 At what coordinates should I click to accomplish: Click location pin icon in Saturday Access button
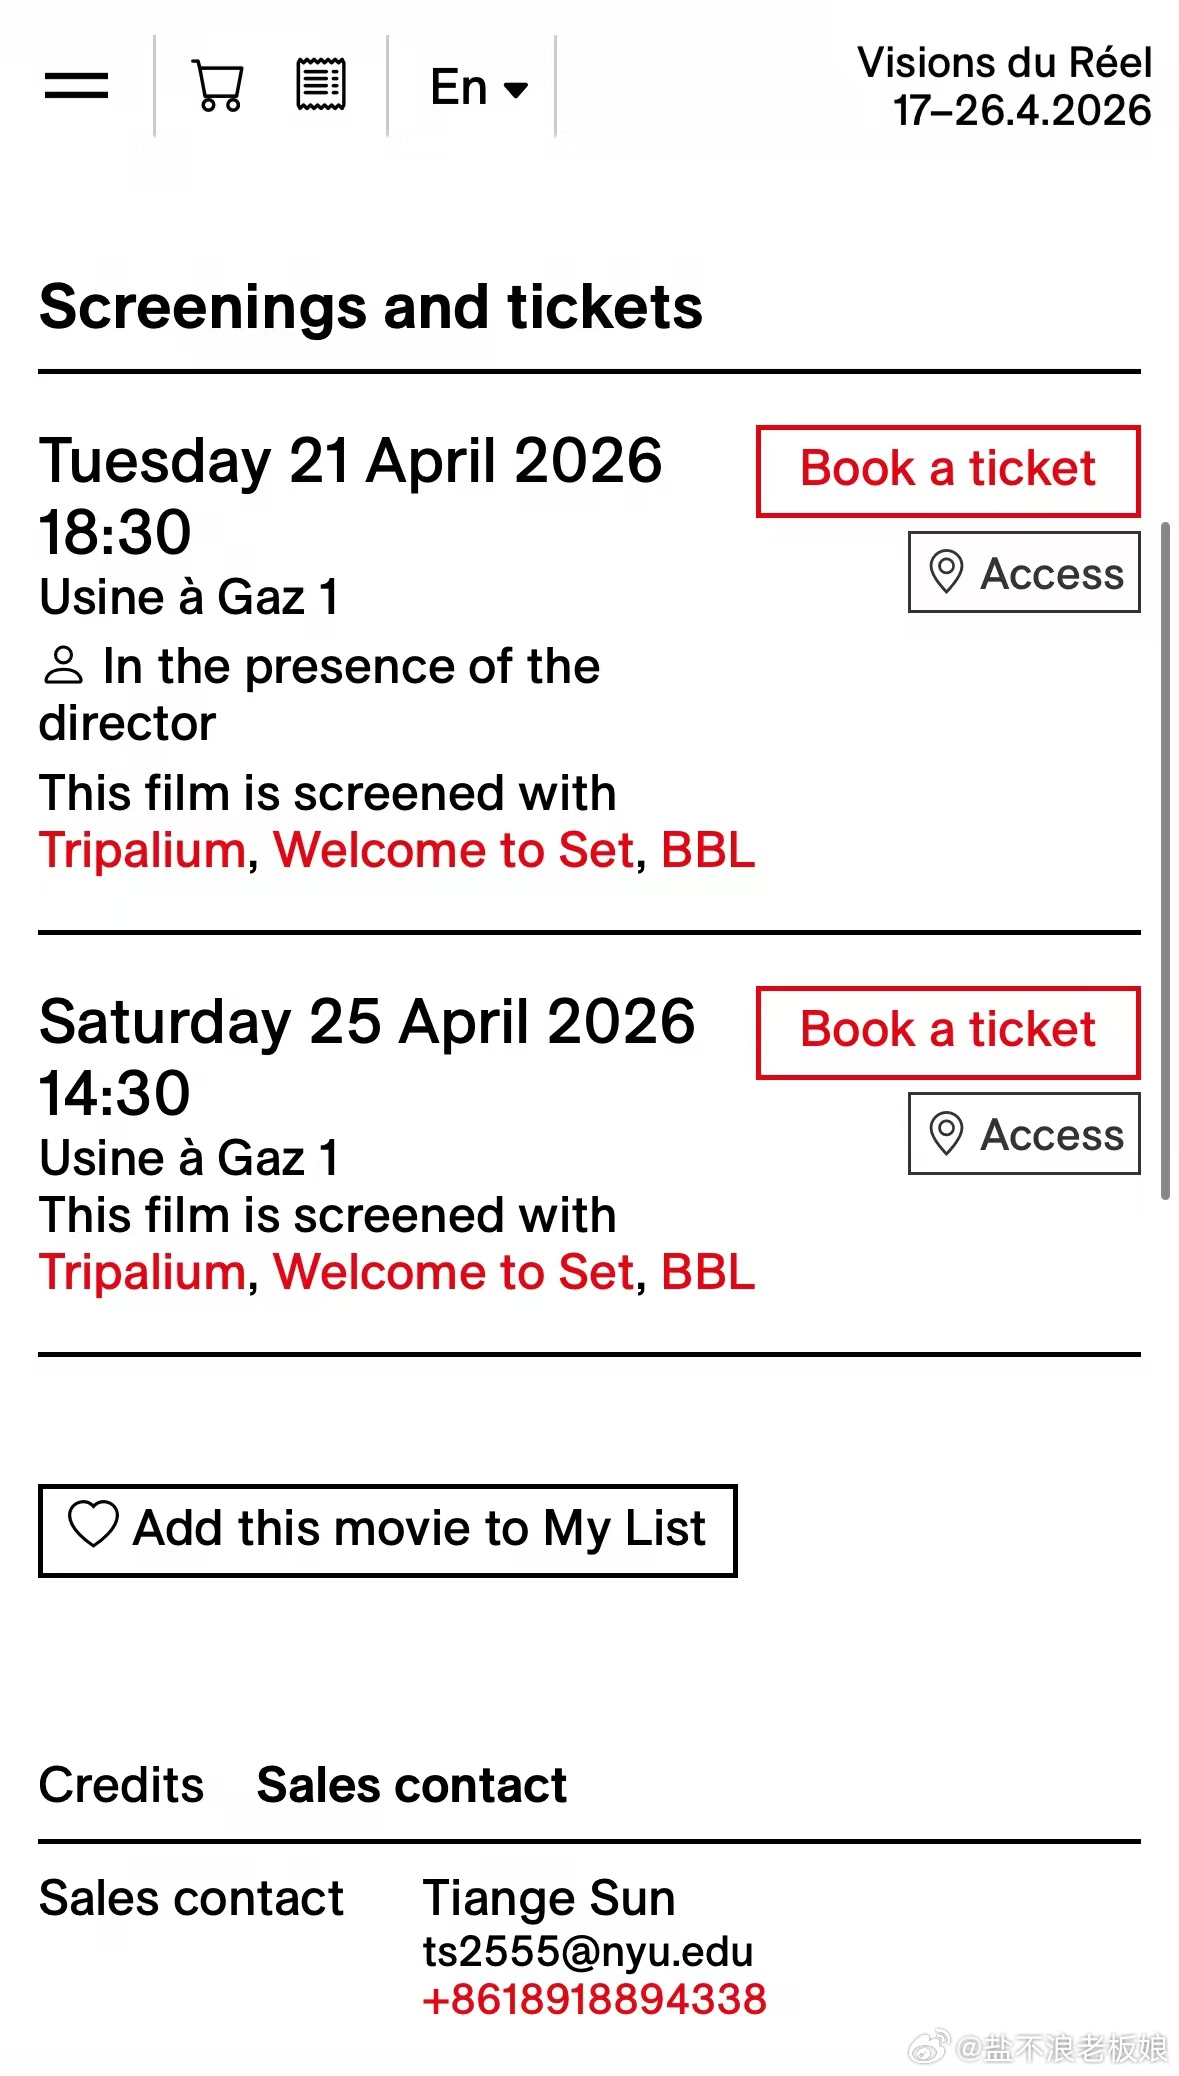(x=946, y=1133)
